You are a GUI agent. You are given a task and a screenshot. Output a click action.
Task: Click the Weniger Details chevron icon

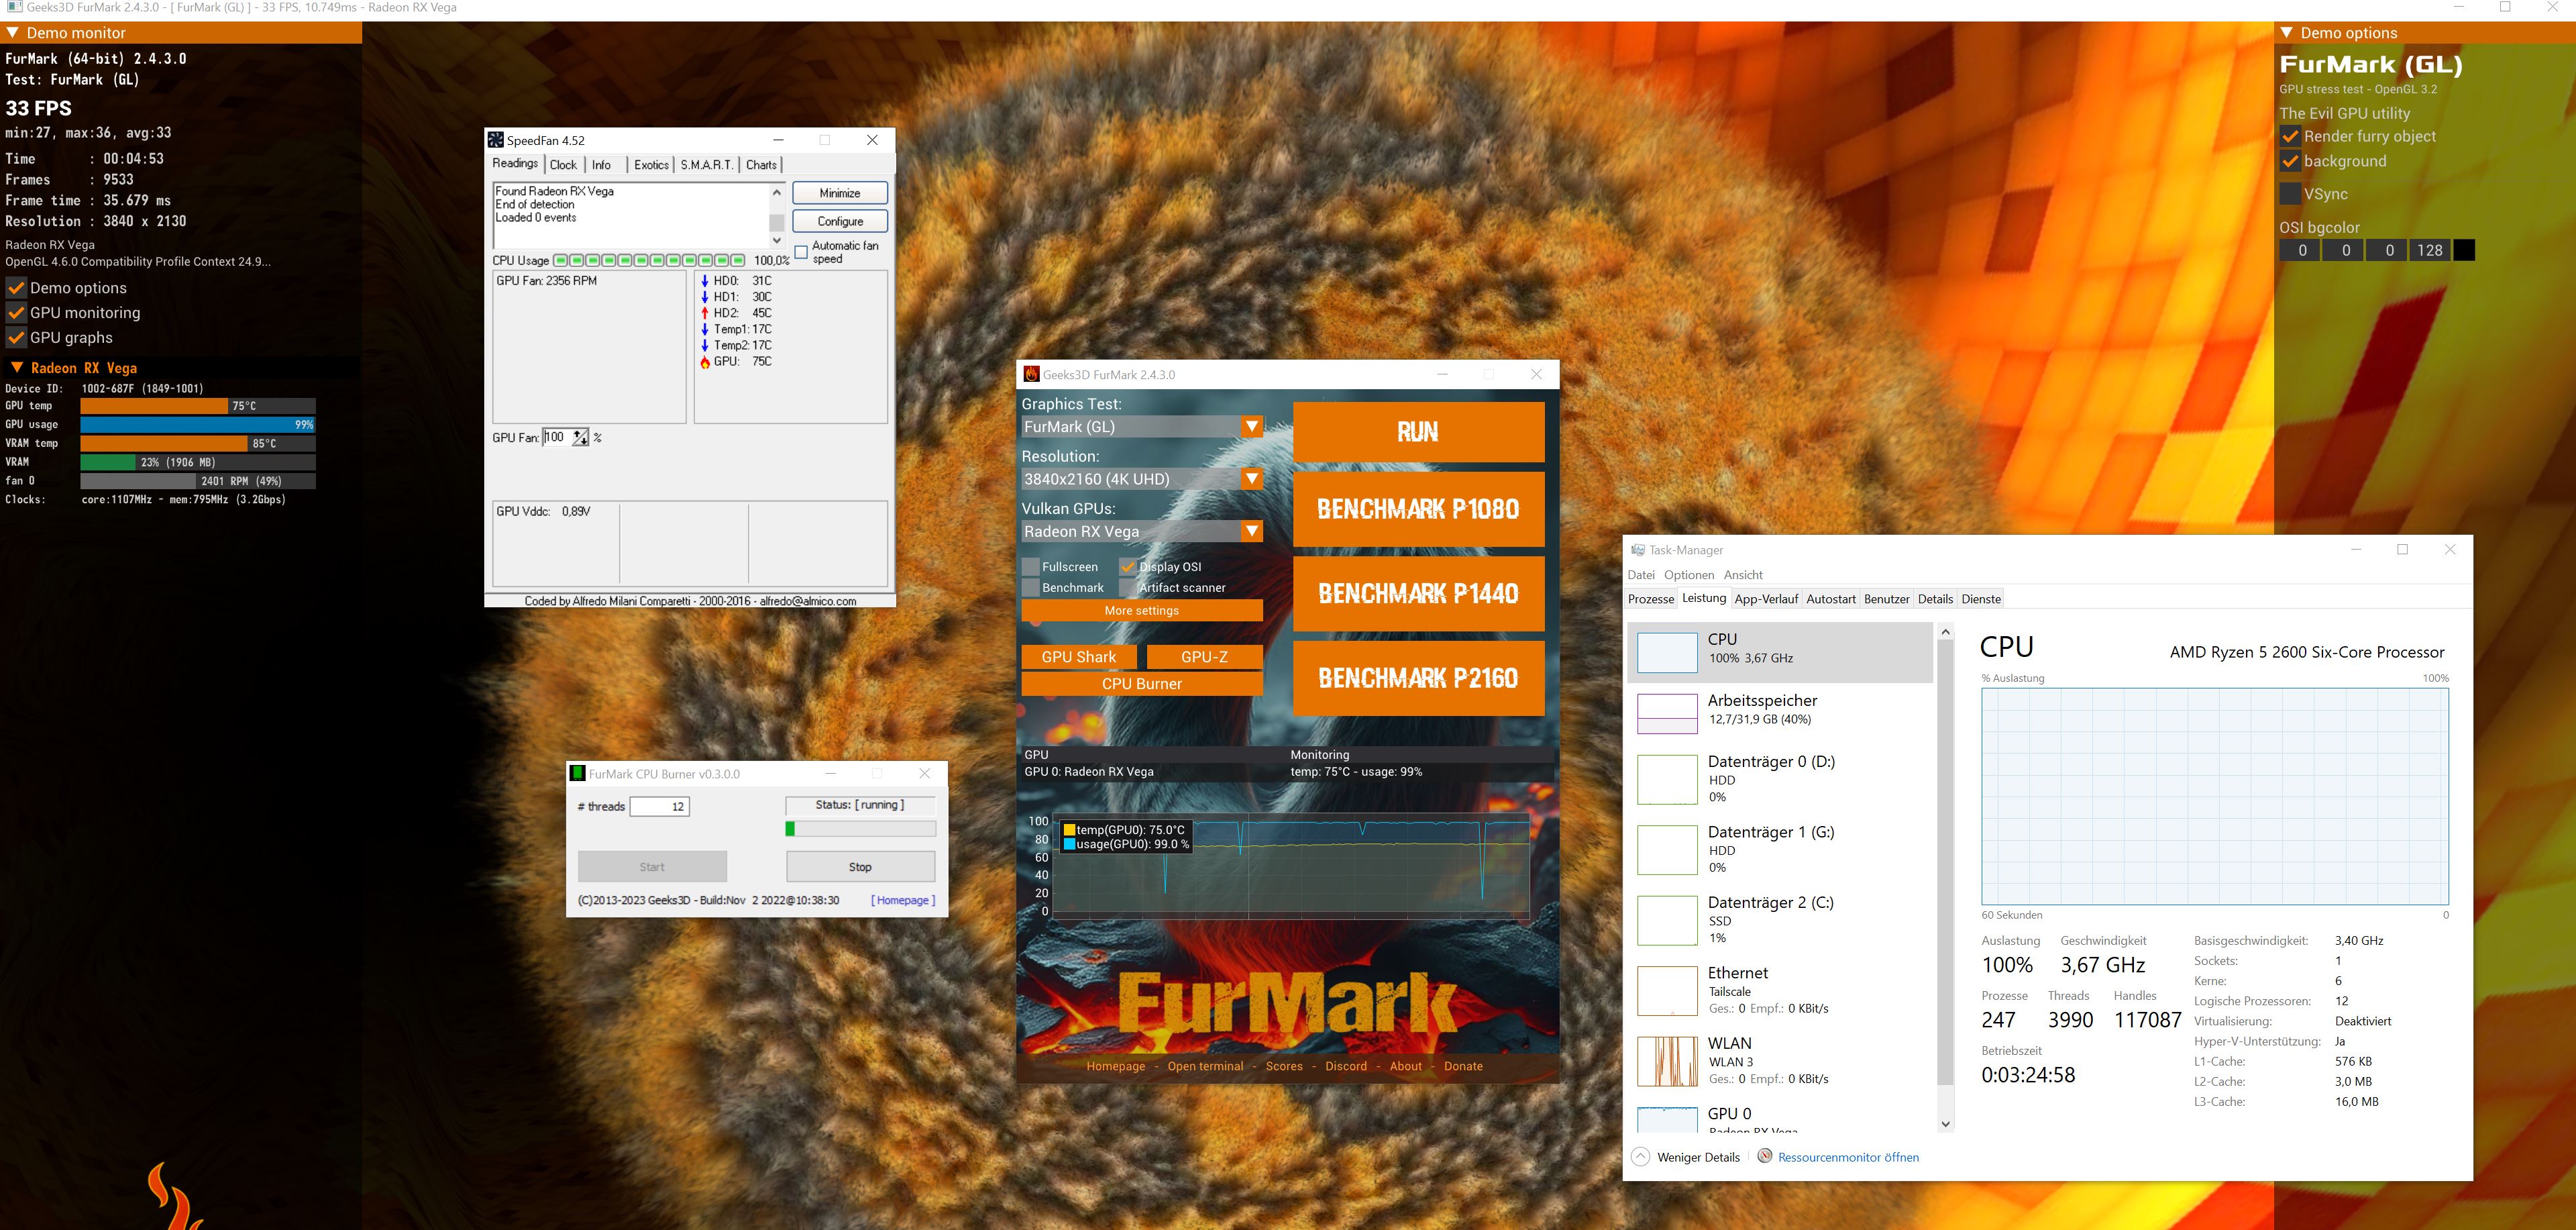click(x=1640, y=1156)
